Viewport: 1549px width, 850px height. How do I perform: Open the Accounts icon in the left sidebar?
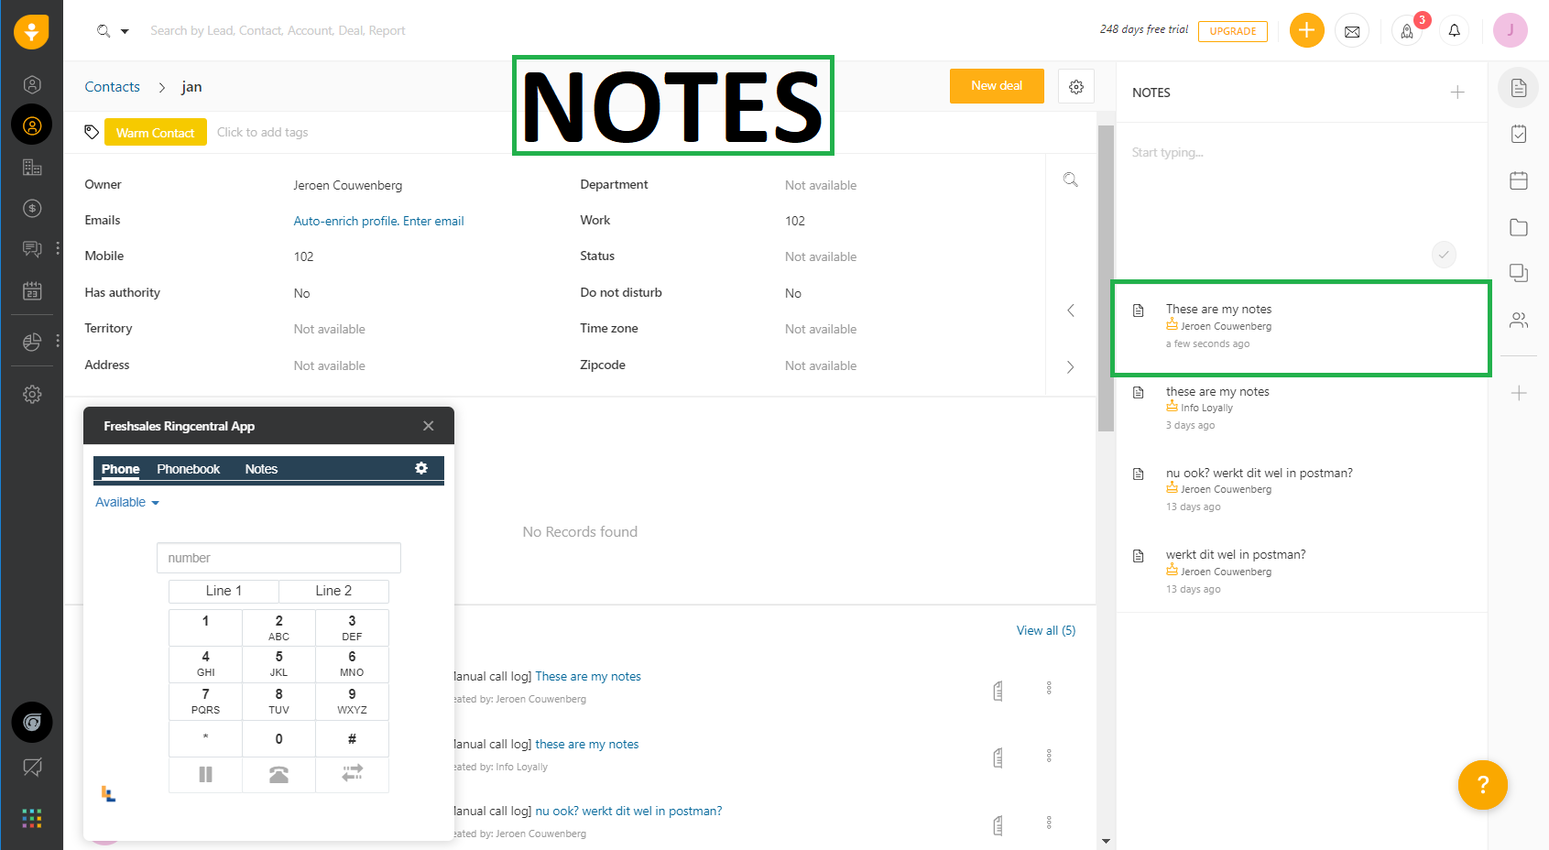coord(32,166)
